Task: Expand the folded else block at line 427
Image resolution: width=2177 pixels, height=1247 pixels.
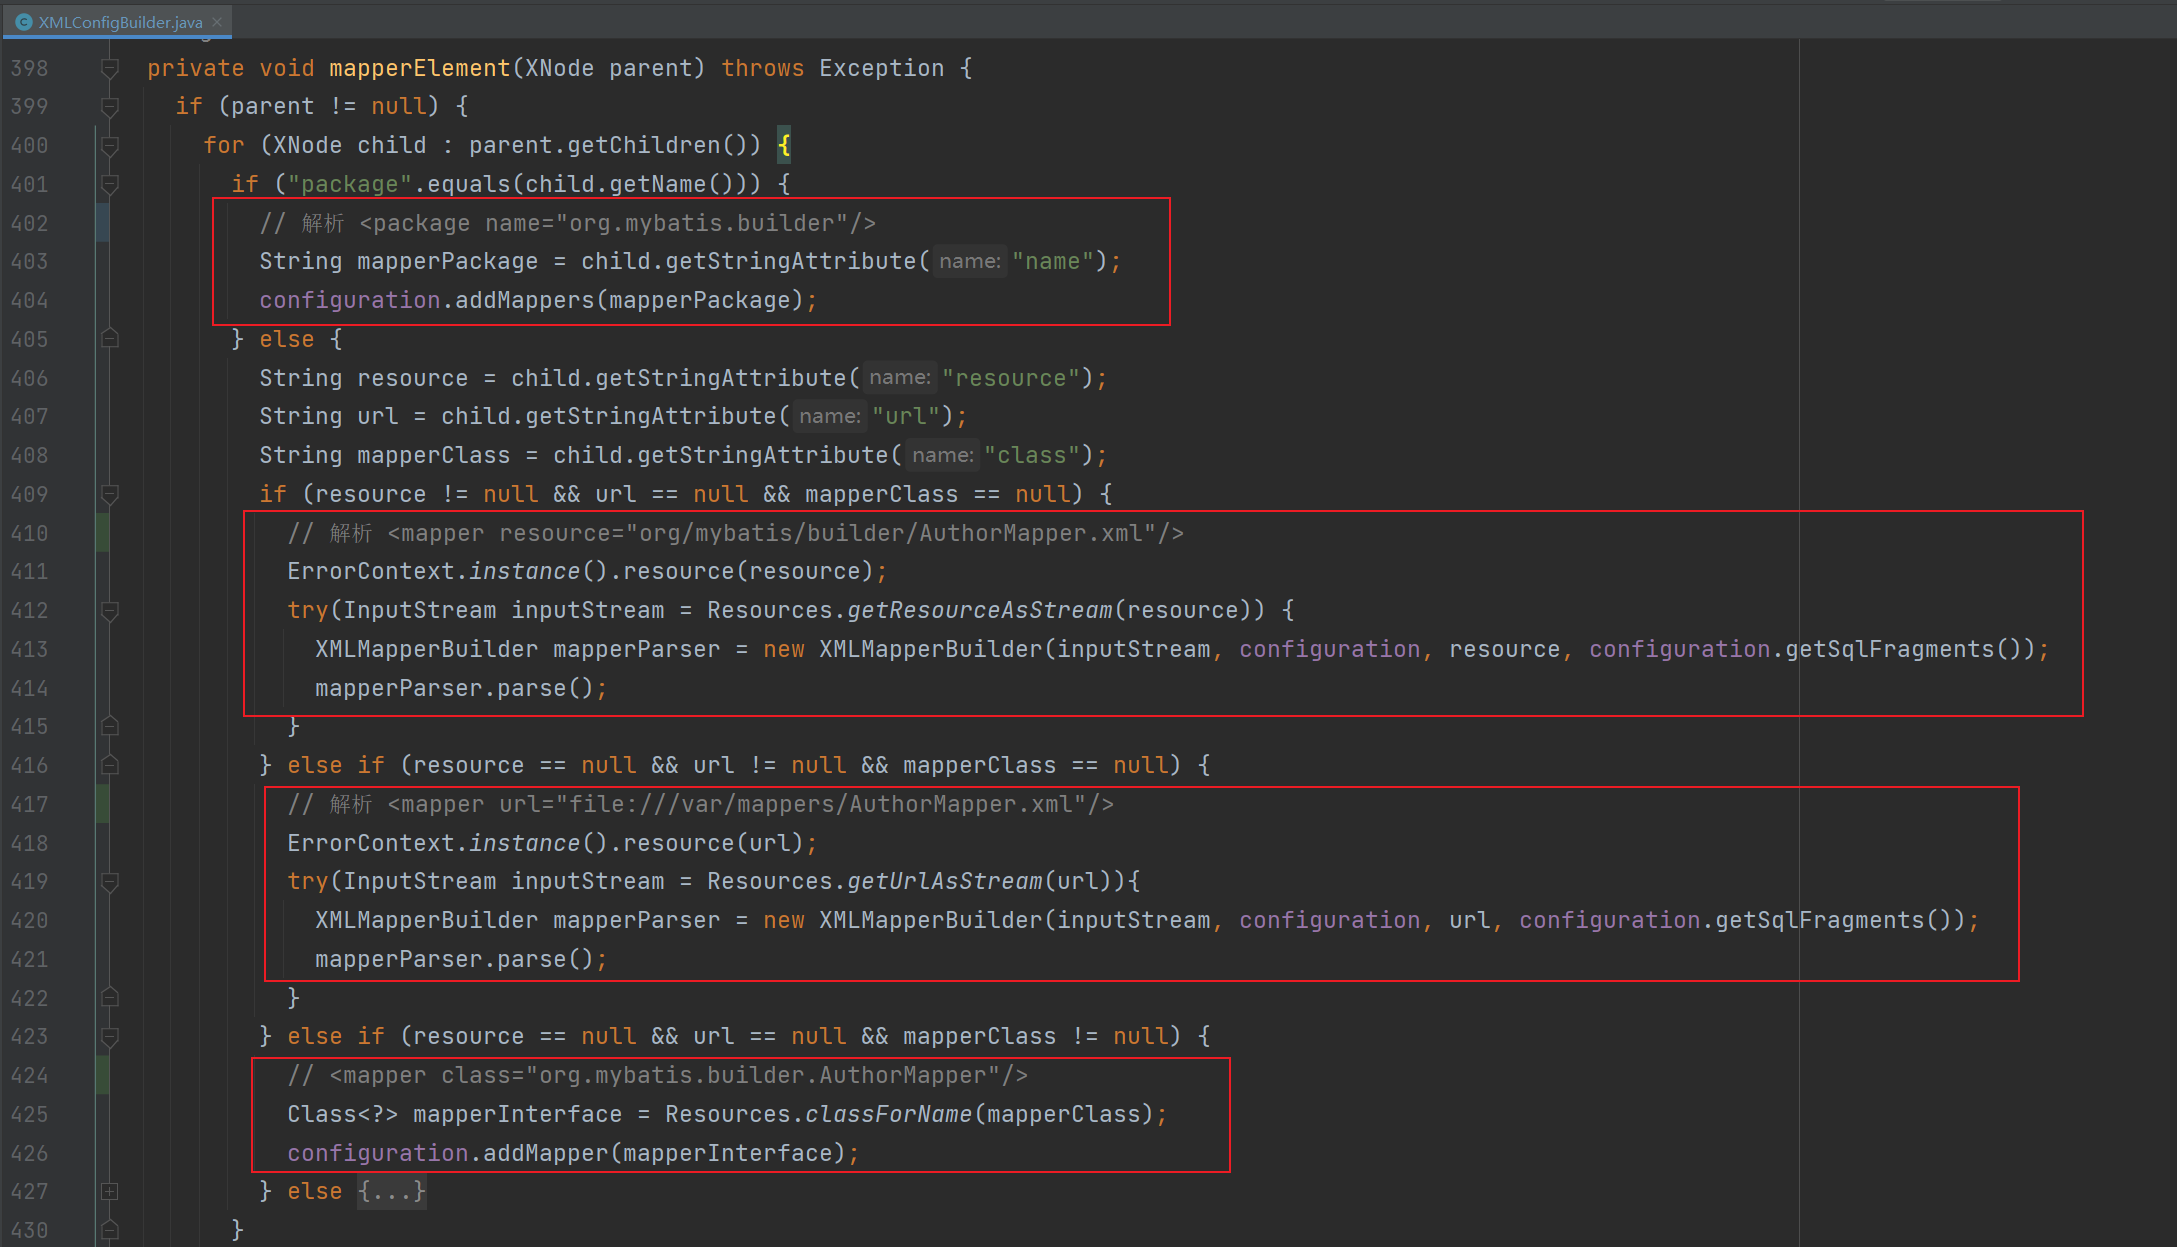Action: [110, 1191]
